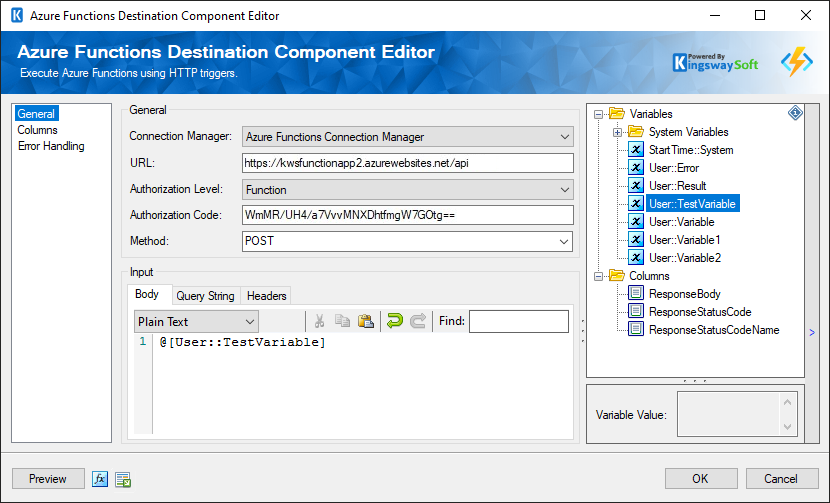
Task: Click the cut scissors icon in editor toolbar
Action: (319, 321)
